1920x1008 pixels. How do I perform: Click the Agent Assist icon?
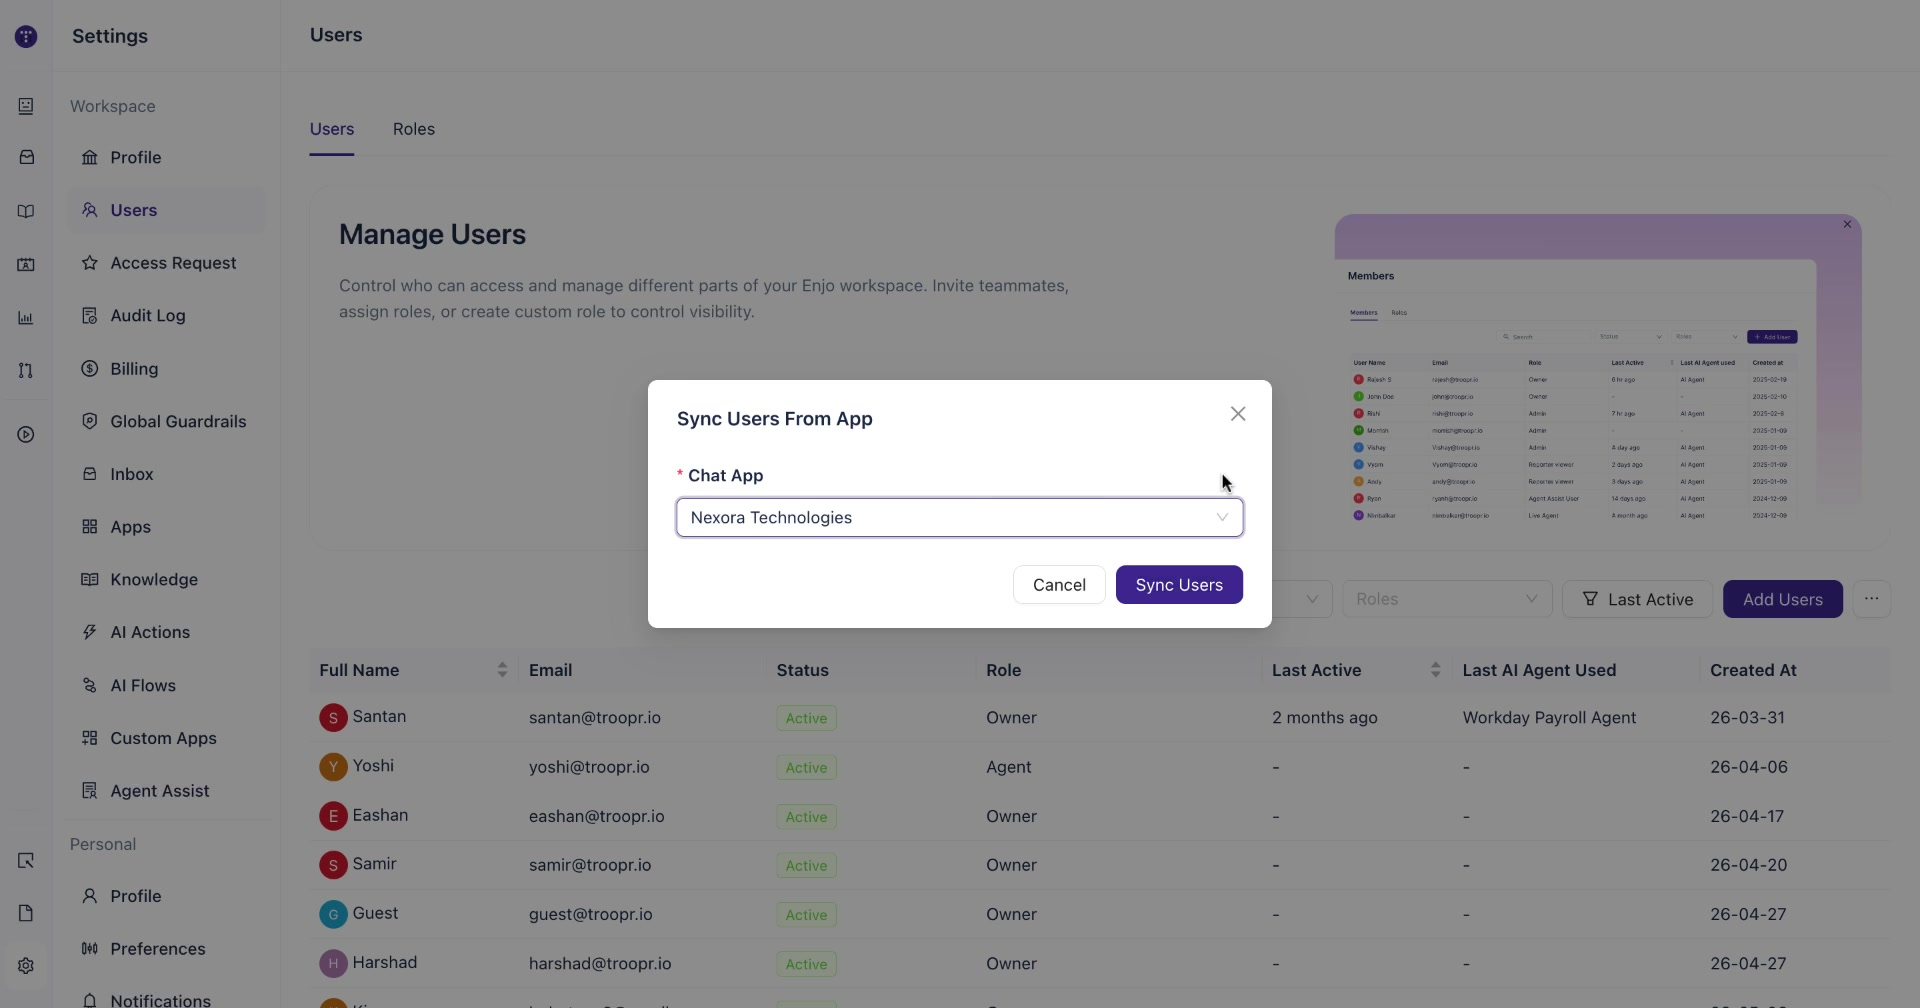pyautogui.click(x=90, y=790)
